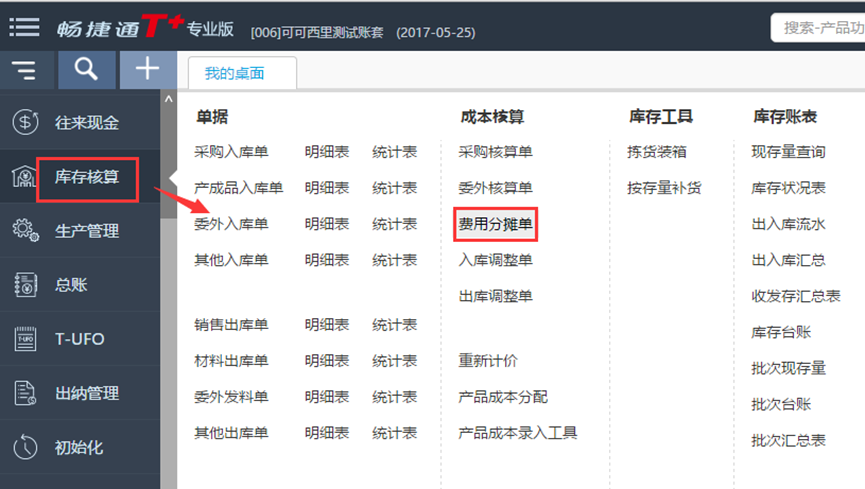Open 产品成本分配
Screen dimensions: 865x489
pyautogui.click(x=503, y=397)
